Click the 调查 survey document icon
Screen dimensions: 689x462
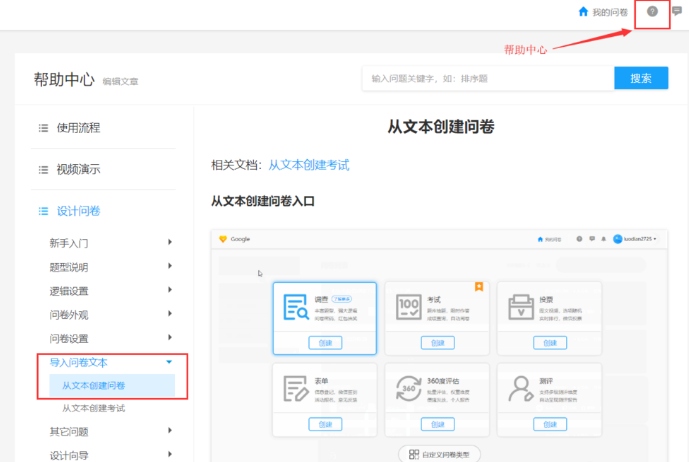pos(296,307)
